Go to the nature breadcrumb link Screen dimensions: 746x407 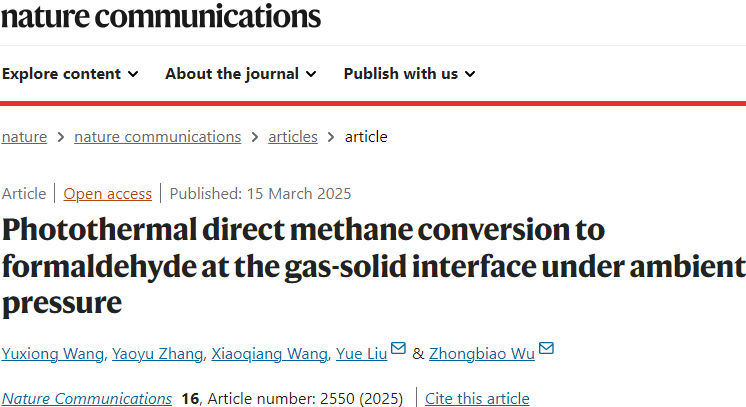coord(24,137)
